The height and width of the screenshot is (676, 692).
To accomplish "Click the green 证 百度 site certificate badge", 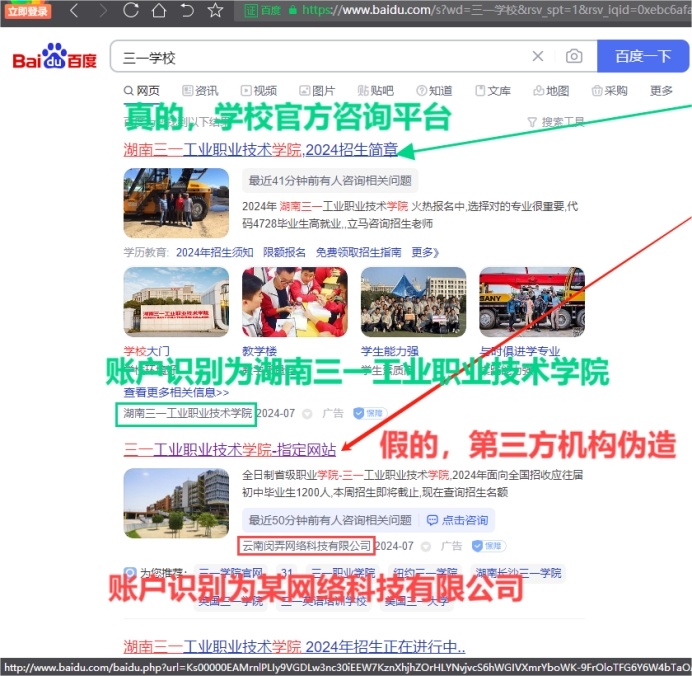I will point(263,10).
